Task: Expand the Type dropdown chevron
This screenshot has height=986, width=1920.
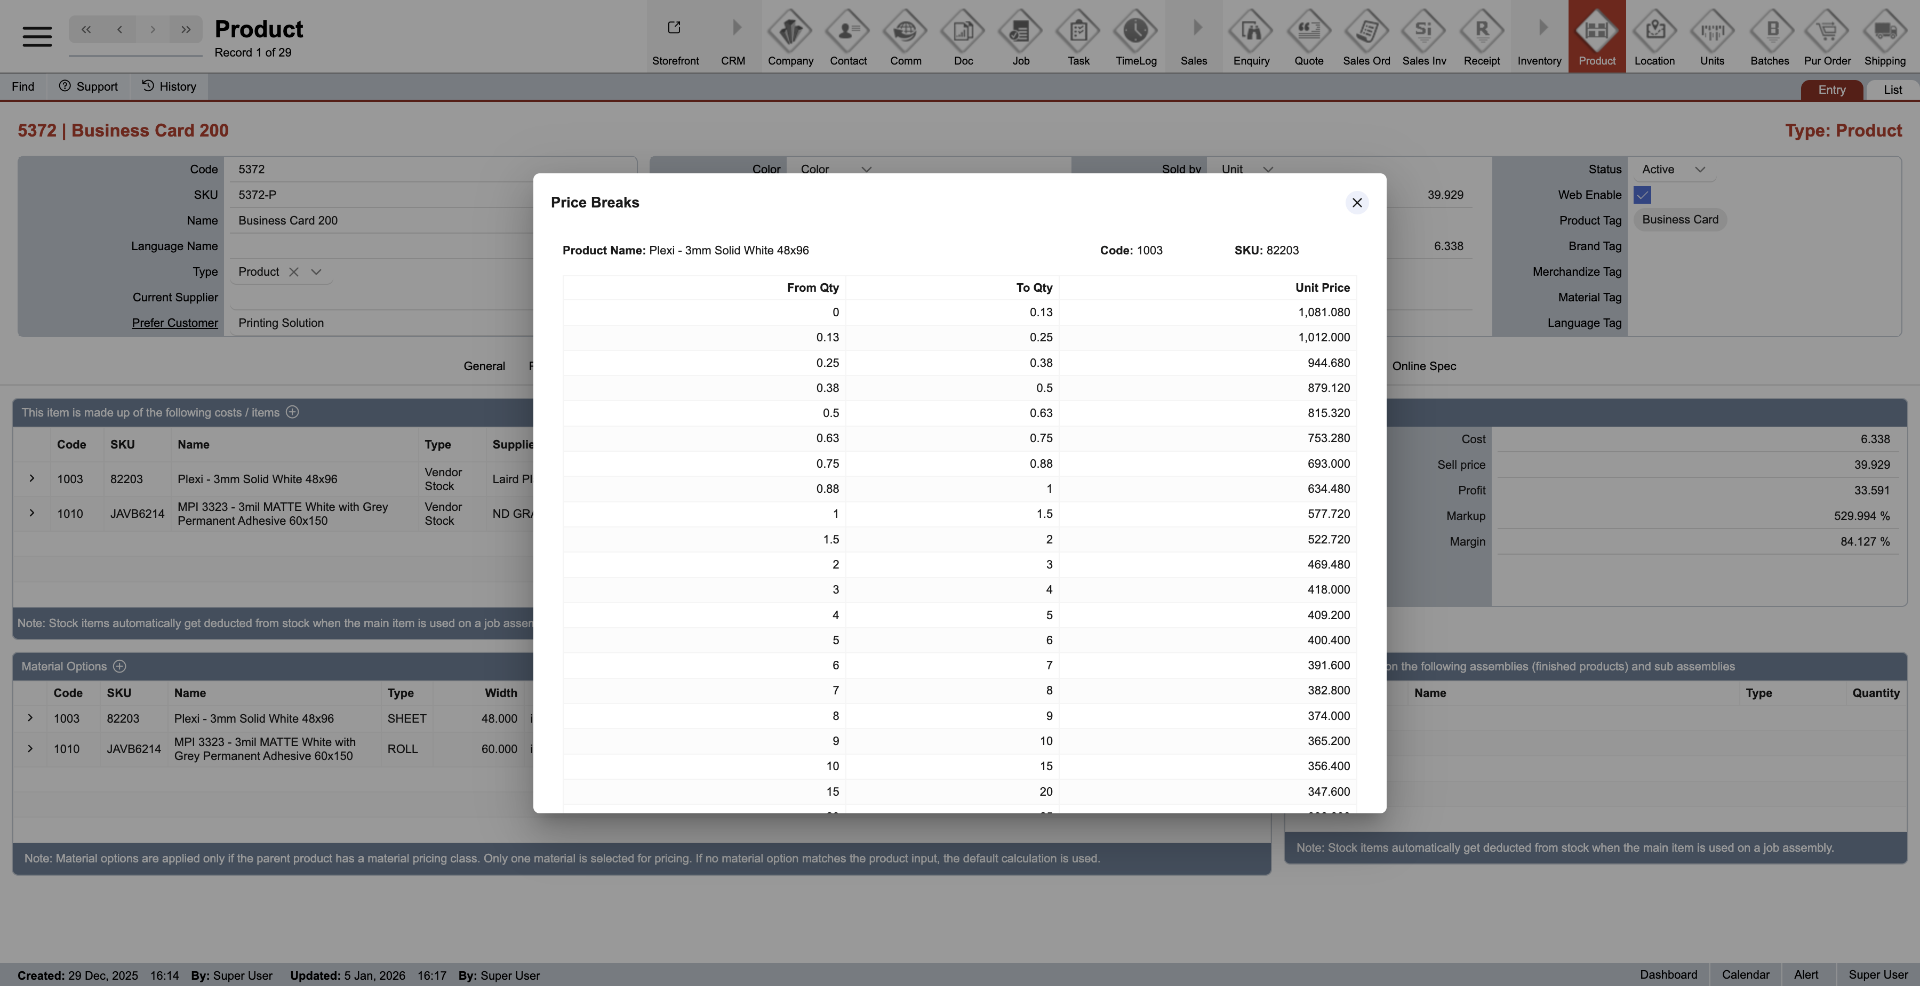Action: [316, 272]
